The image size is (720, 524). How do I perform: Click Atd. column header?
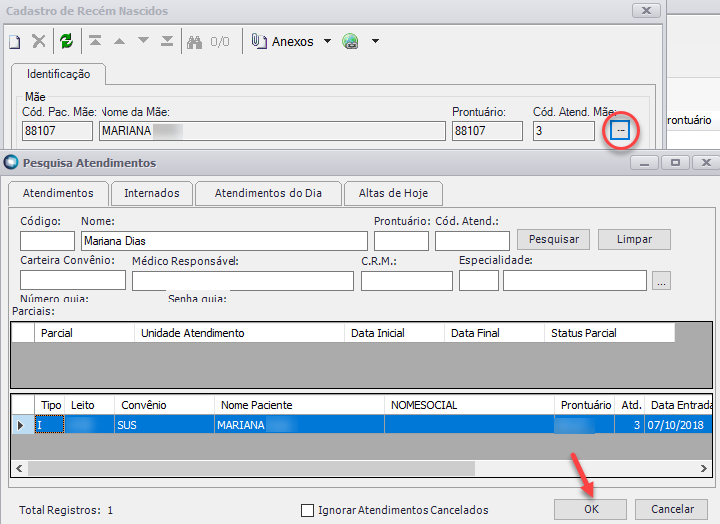(x=630, y=405)
